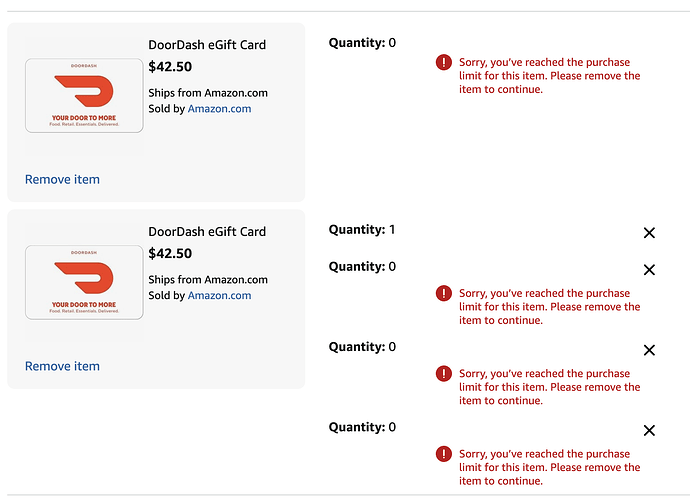Click the $42.50 price on the second card
Viewport: 690px width, 499px height.
[x=170, y=254]
